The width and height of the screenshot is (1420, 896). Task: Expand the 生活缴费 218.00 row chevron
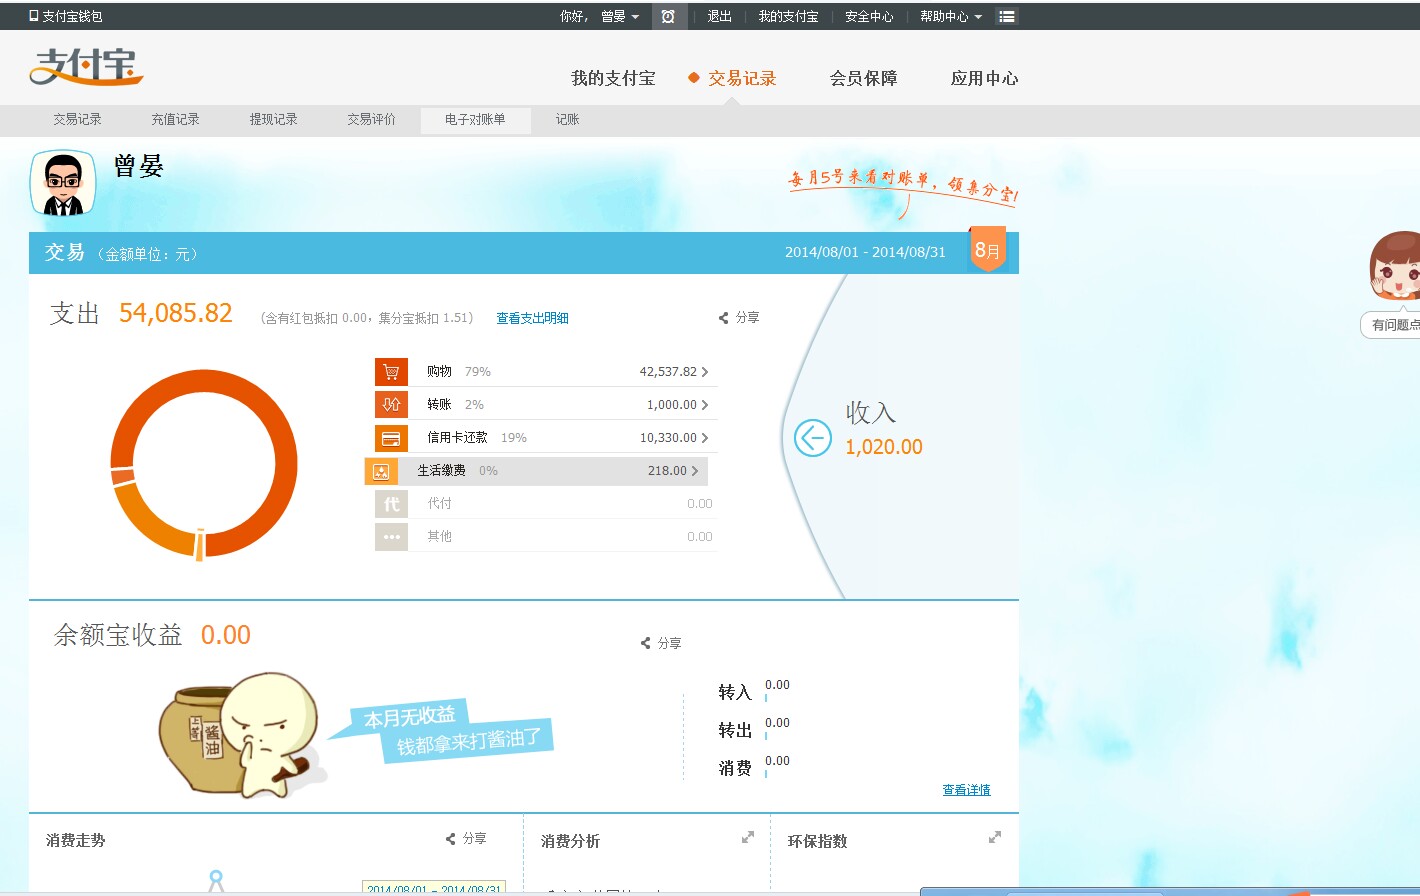[695, 471]
